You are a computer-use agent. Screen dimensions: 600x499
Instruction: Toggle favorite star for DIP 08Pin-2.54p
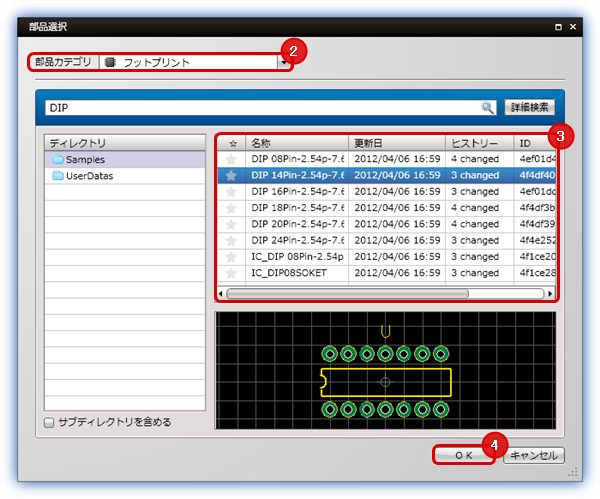tap(231, 159)
